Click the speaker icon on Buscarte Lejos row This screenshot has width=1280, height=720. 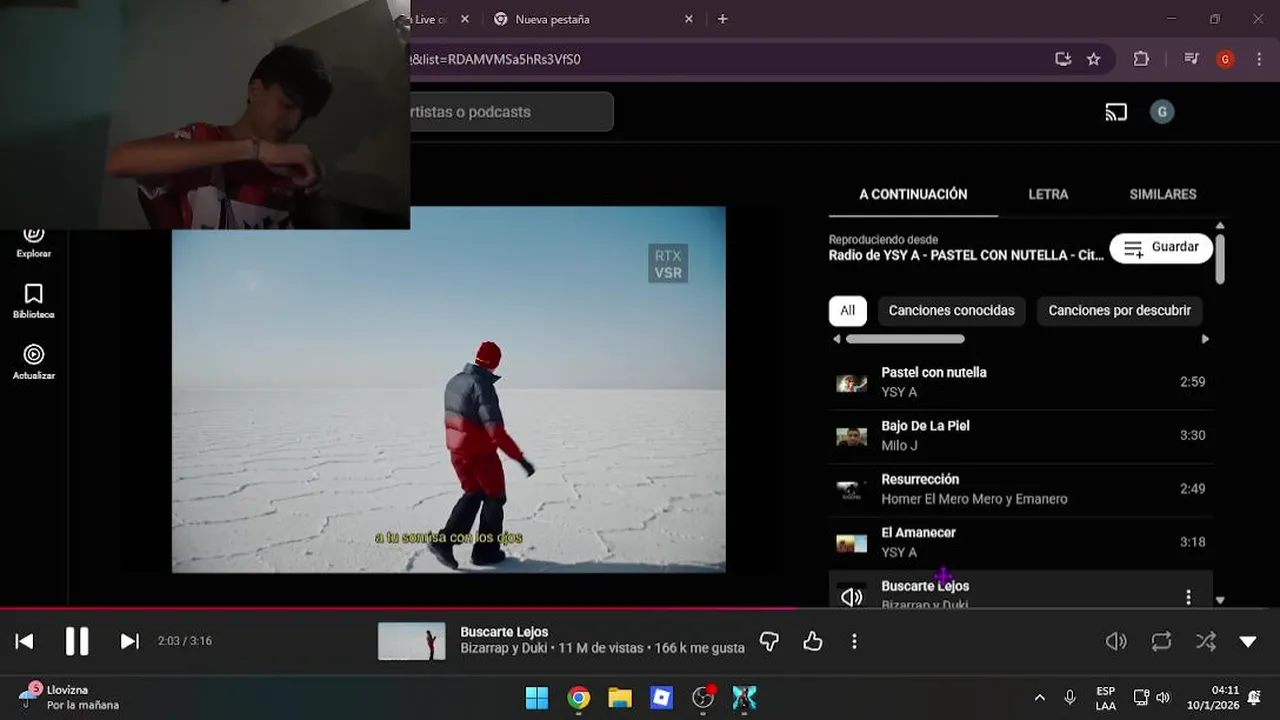pyautogui.click(x=851, y=597)
